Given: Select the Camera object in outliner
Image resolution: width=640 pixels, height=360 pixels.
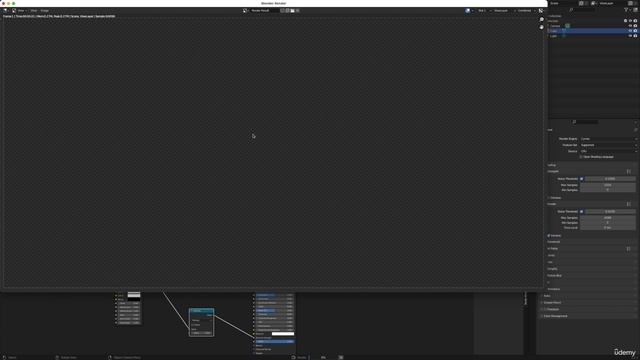Looking at the screenshot, I should (556, 26).
